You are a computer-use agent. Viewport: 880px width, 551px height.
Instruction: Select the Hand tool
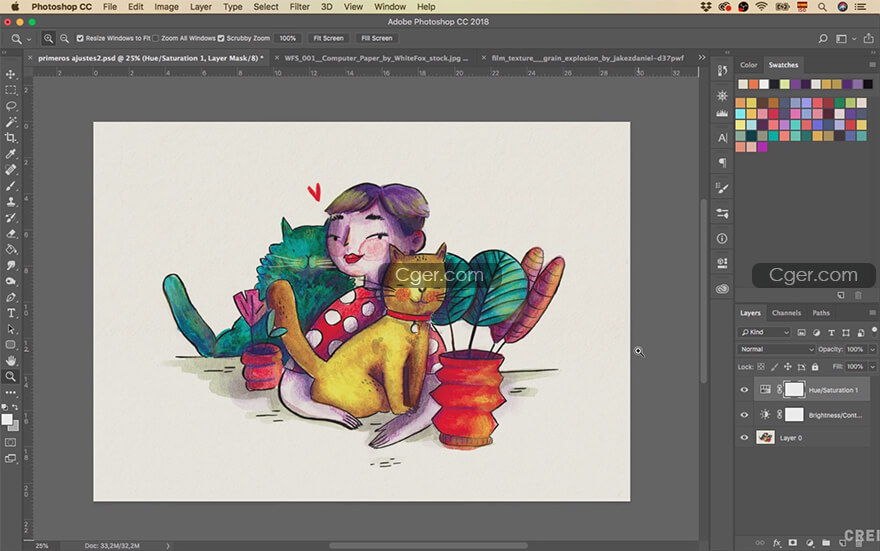(x=11, y=361)
